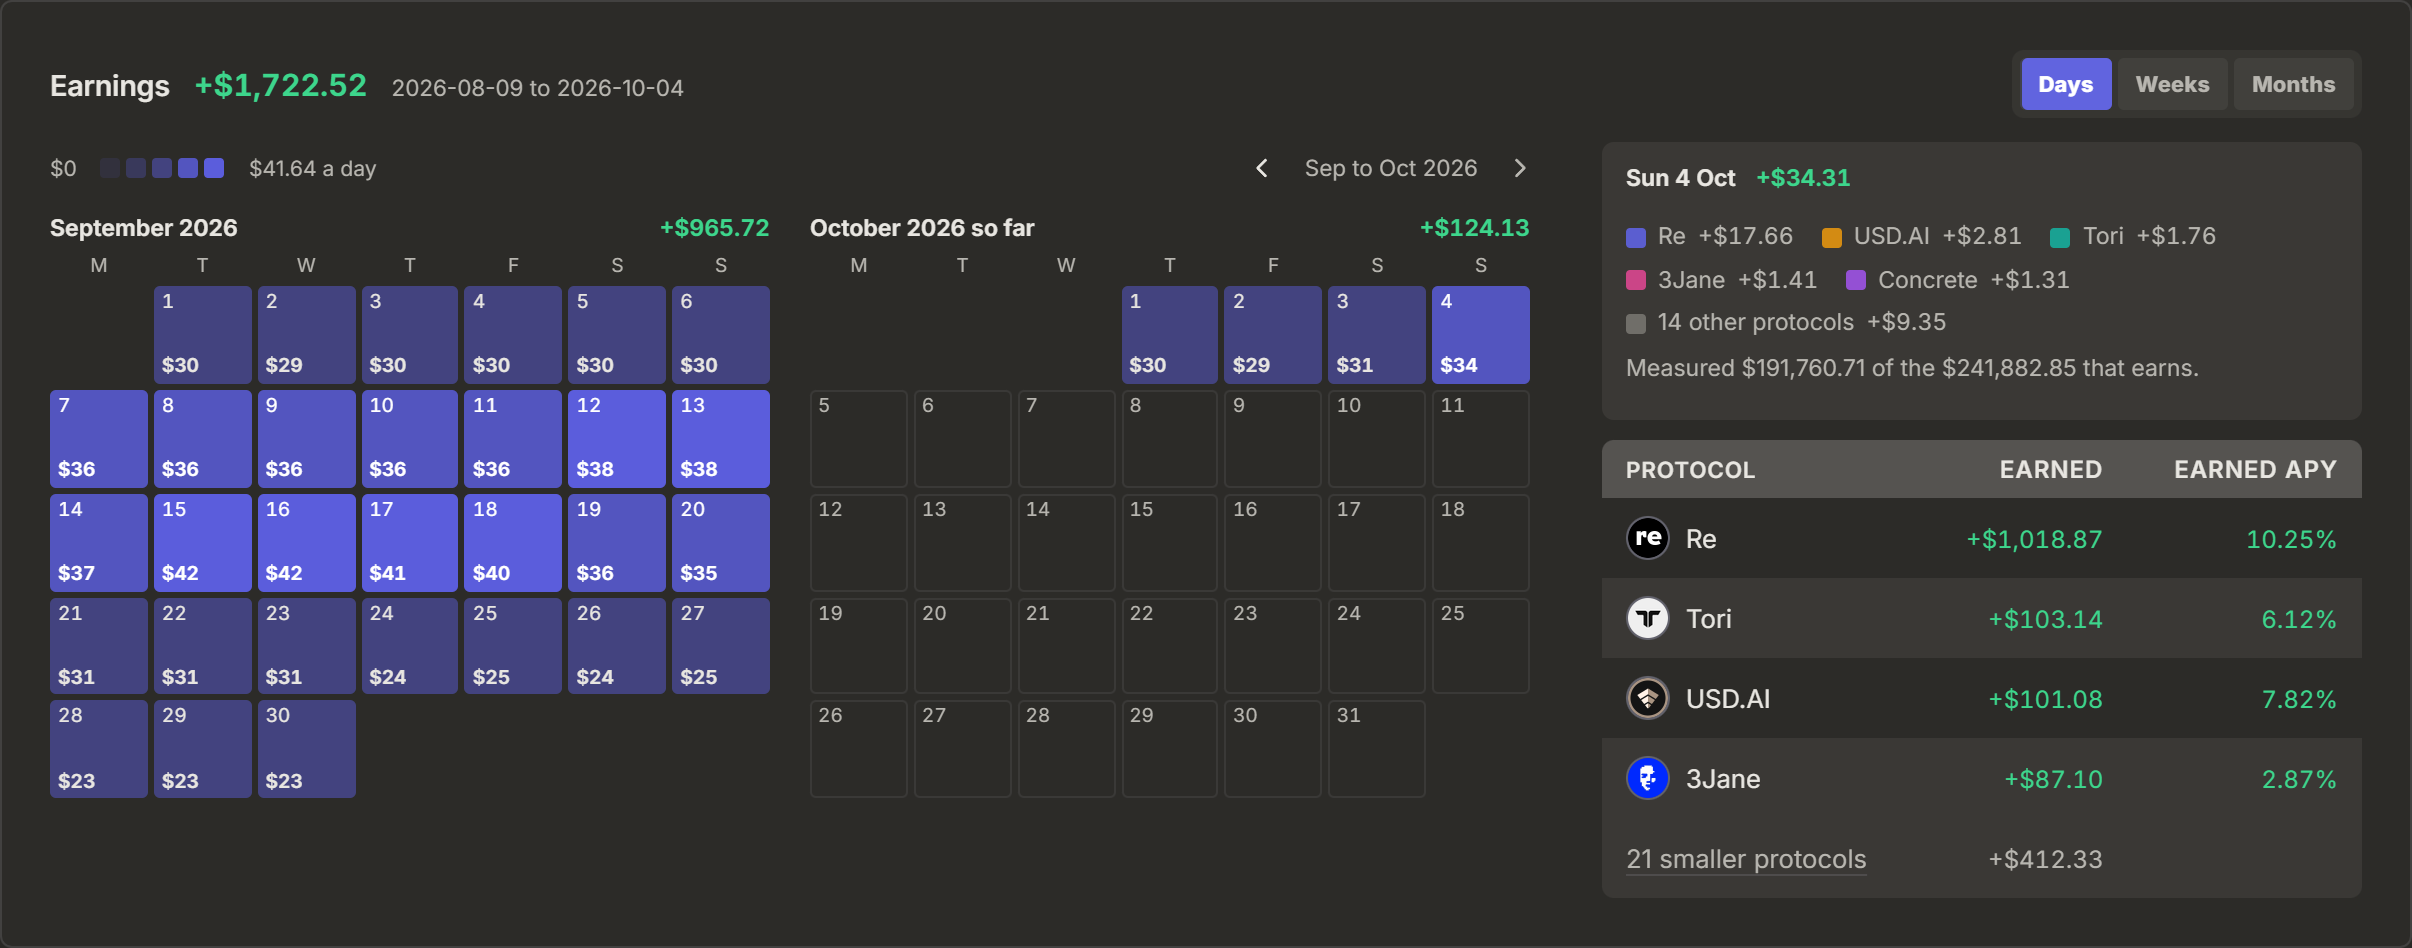2412x948 pixels.
Task: Switch to the Days view
Action: click(x=2066, y=84)
